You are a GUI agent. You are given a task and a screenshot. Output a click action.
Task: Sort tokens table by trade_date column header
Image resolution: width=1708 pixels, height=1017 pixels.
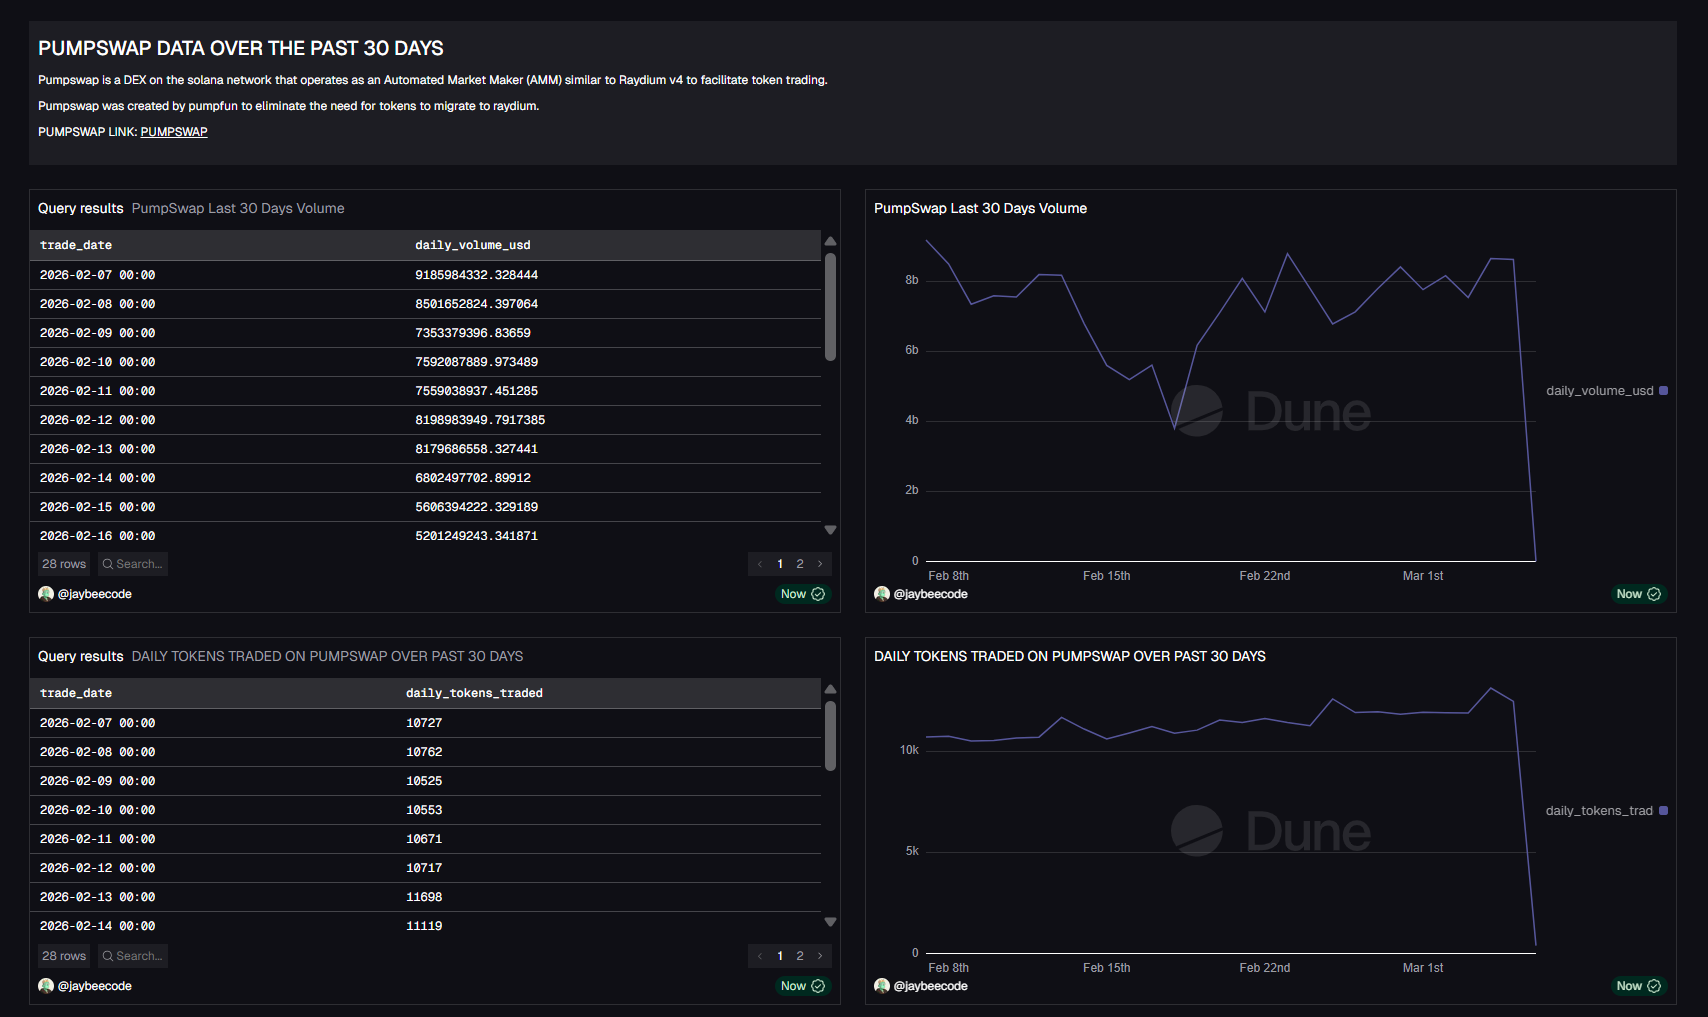click(x=76, y=693)
